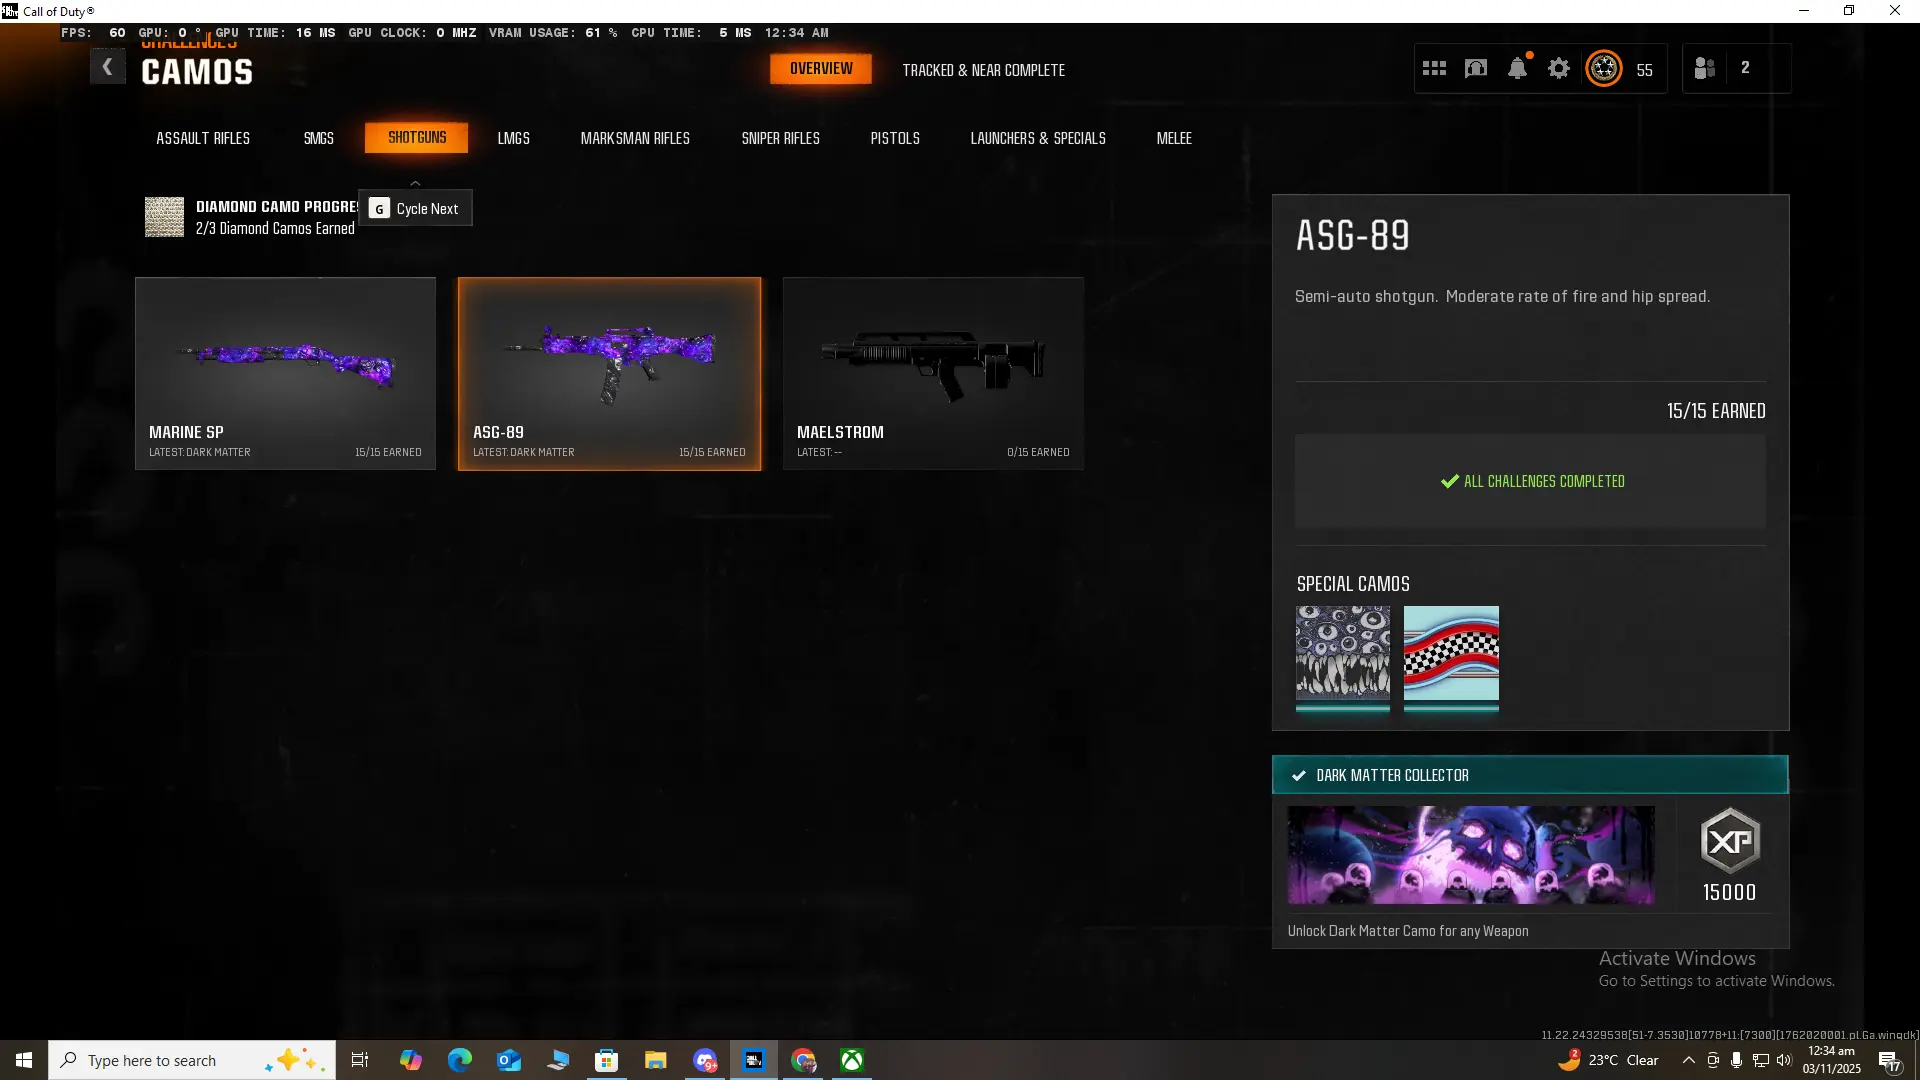
Task: Open the social party icon
Action: (x=1705, y=68)
